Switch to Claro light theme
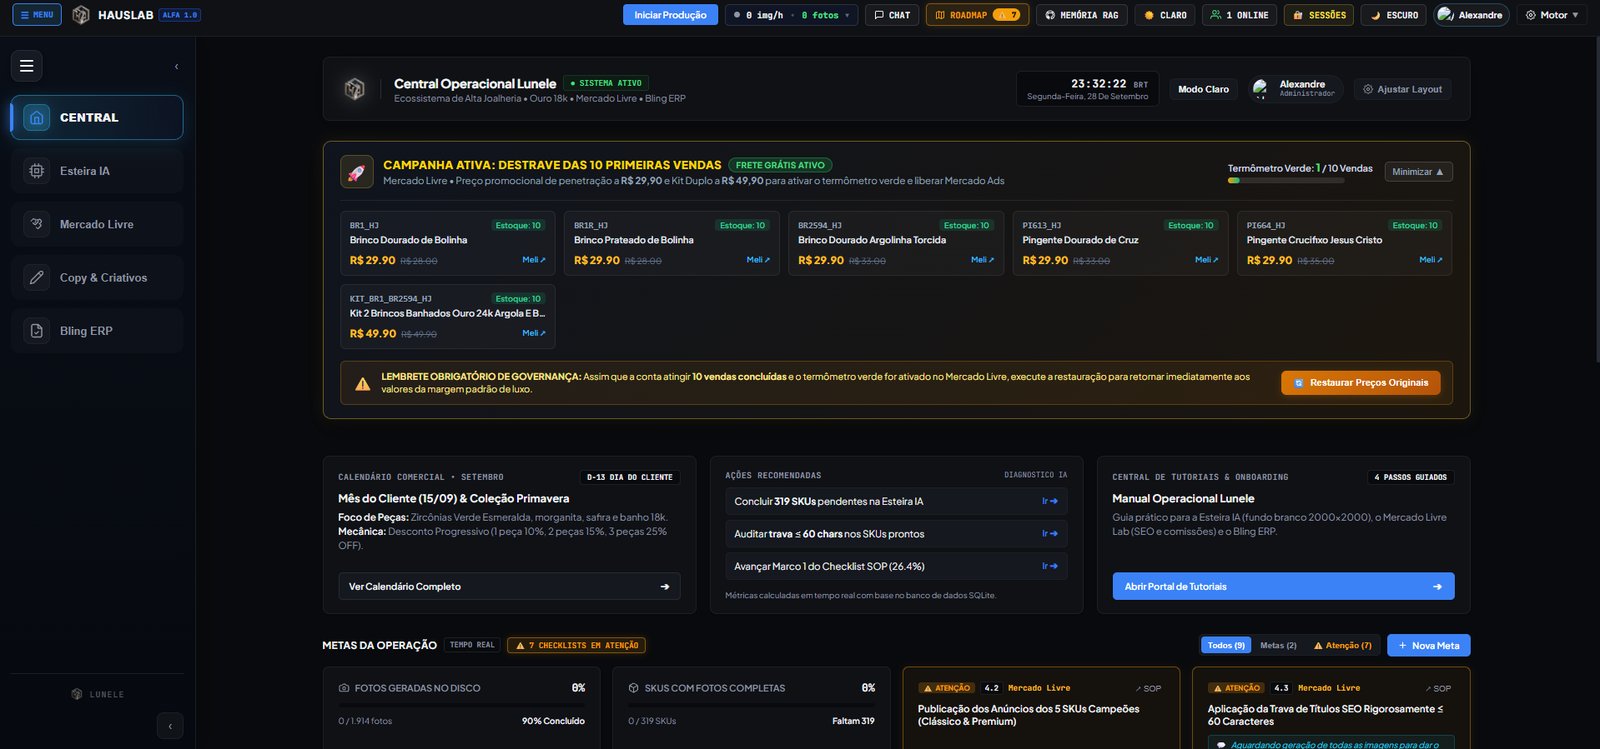The width and height of the screenshot is (1600, 749). 1165,15
